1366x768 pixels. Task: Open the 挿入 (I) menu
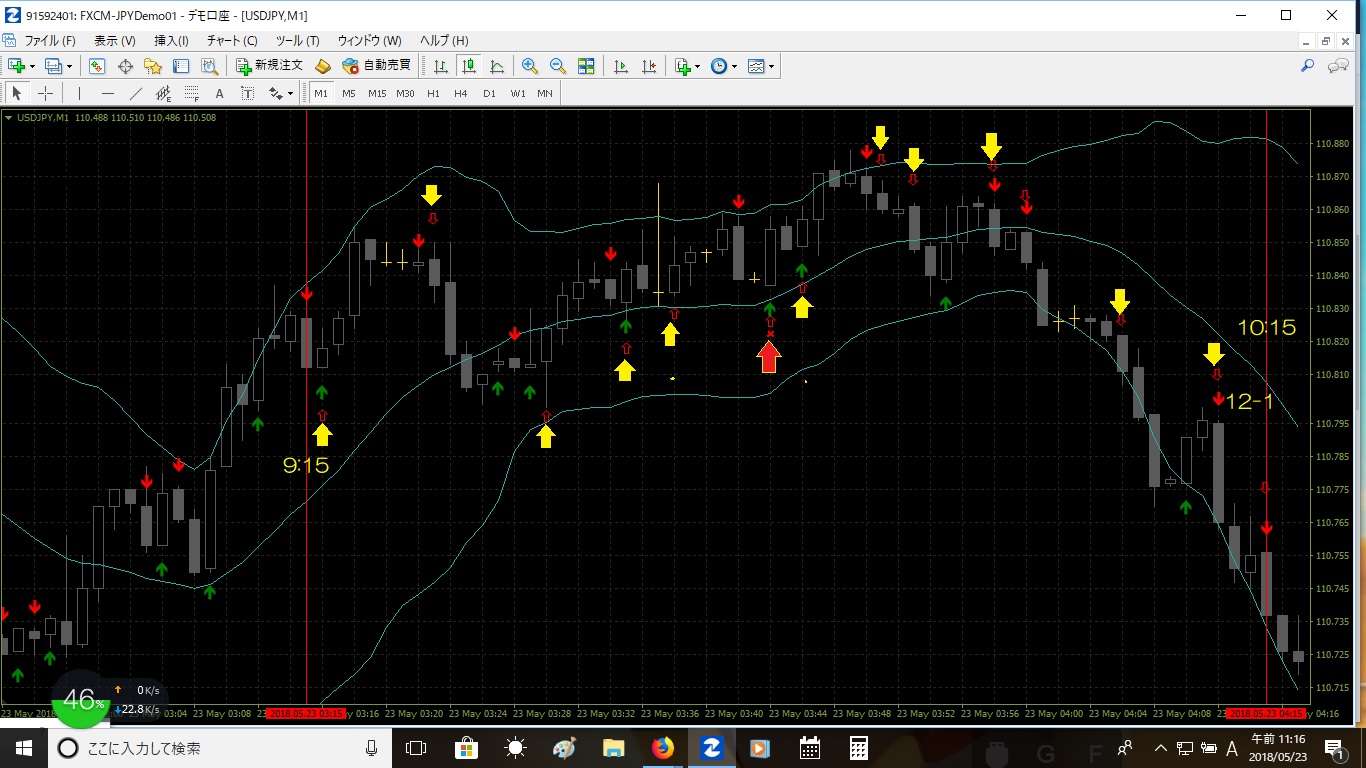171,41
